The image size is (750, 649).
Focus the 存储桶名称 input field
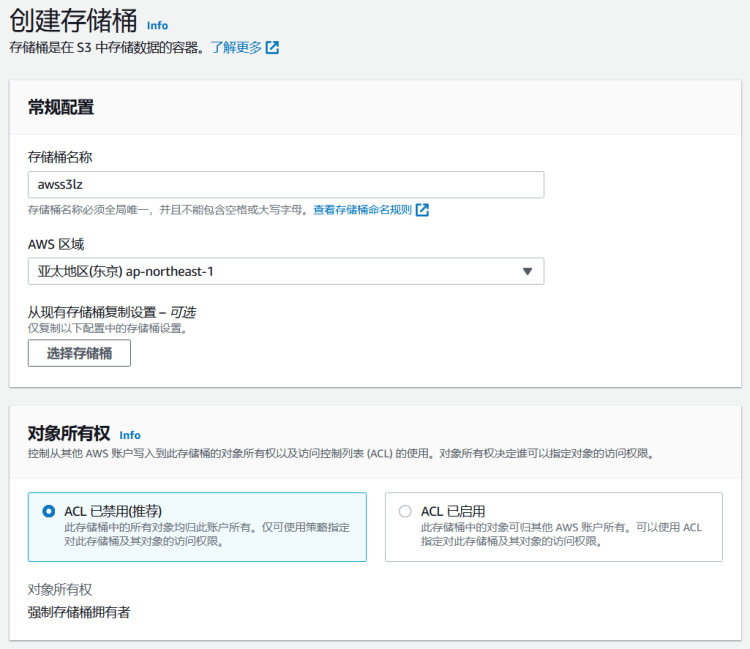tap(285, 185)
